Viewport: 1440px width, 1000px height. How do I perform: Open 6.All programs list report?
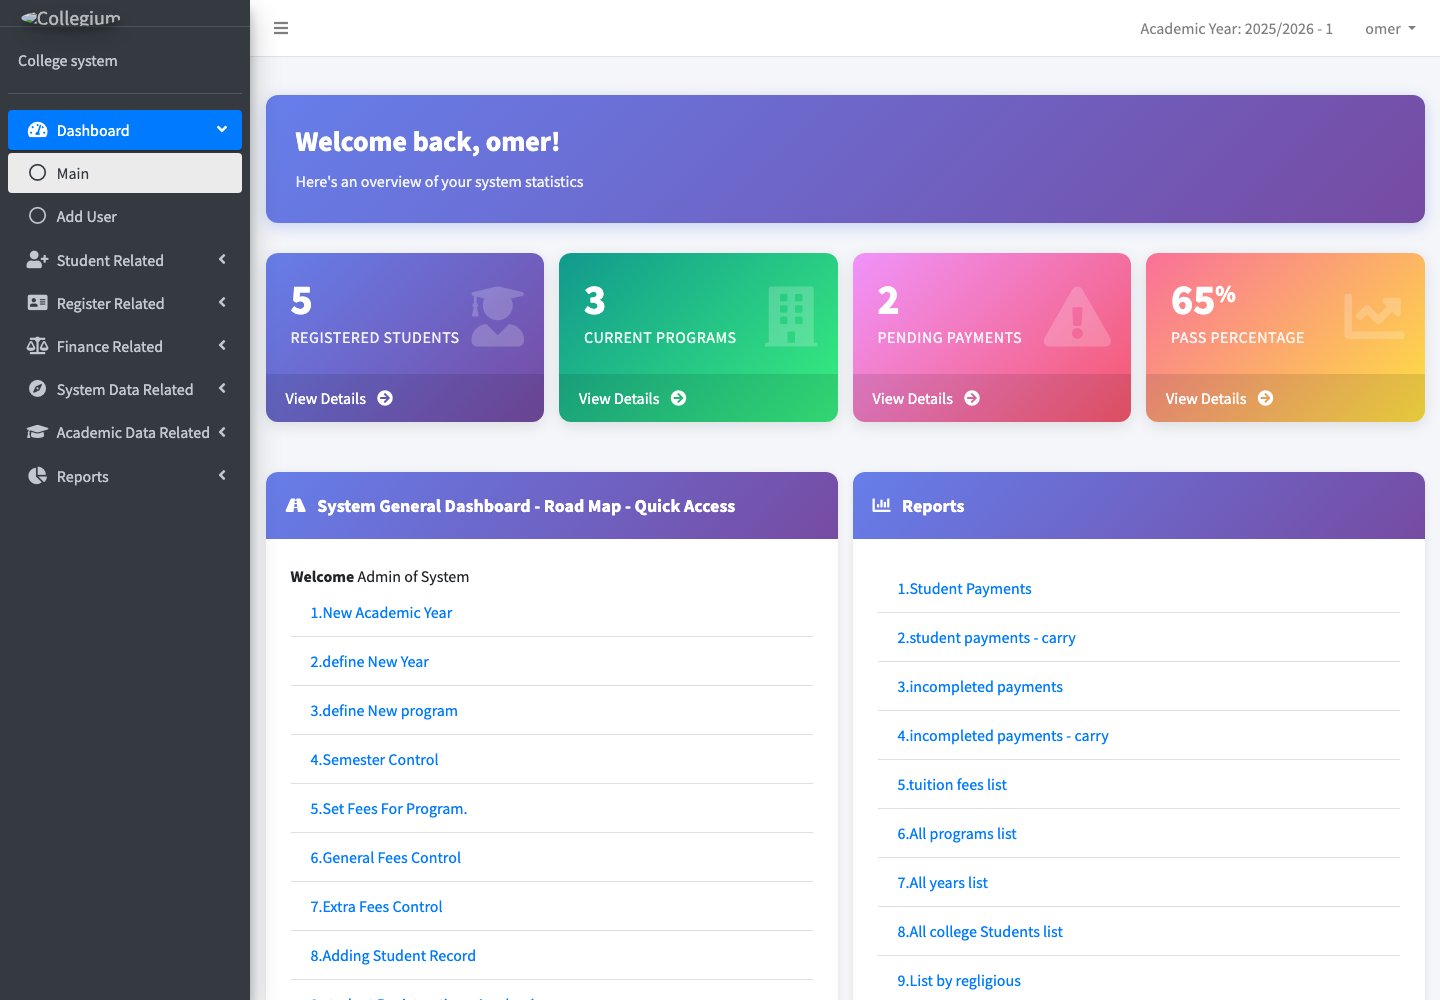pyautogui.click(x=957, y=833)
